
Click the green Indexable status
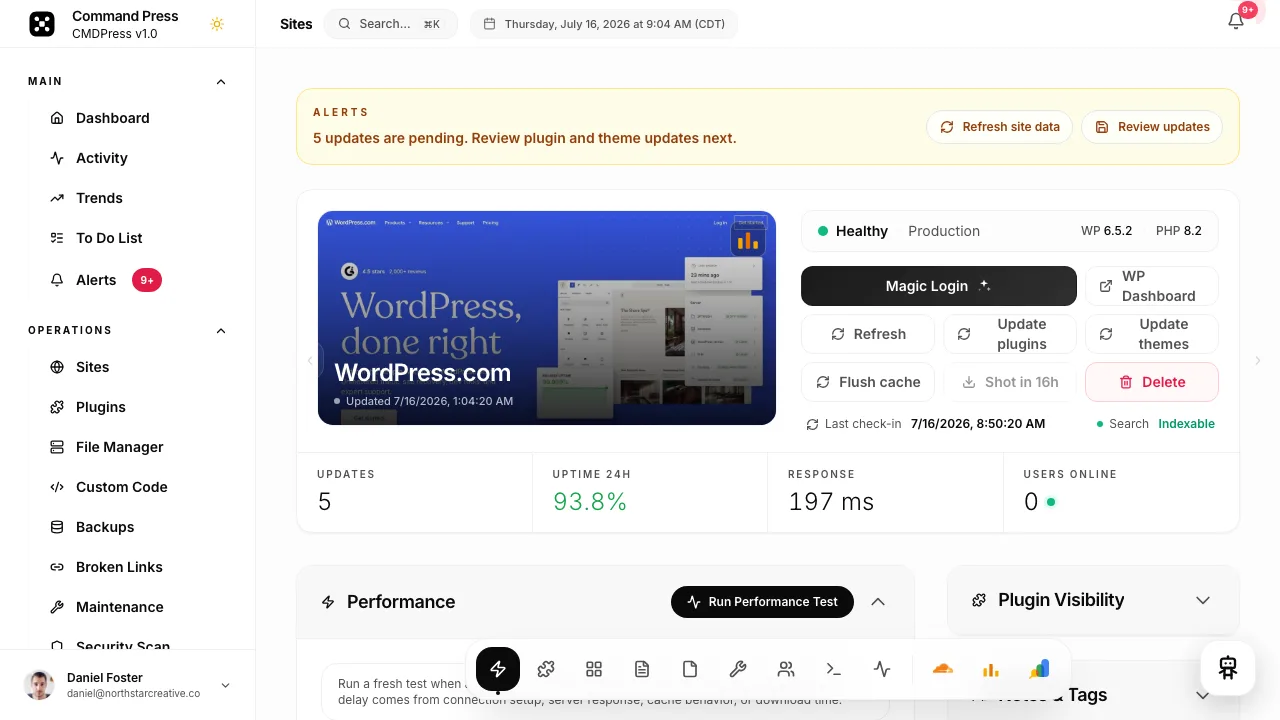[1186, 424]
